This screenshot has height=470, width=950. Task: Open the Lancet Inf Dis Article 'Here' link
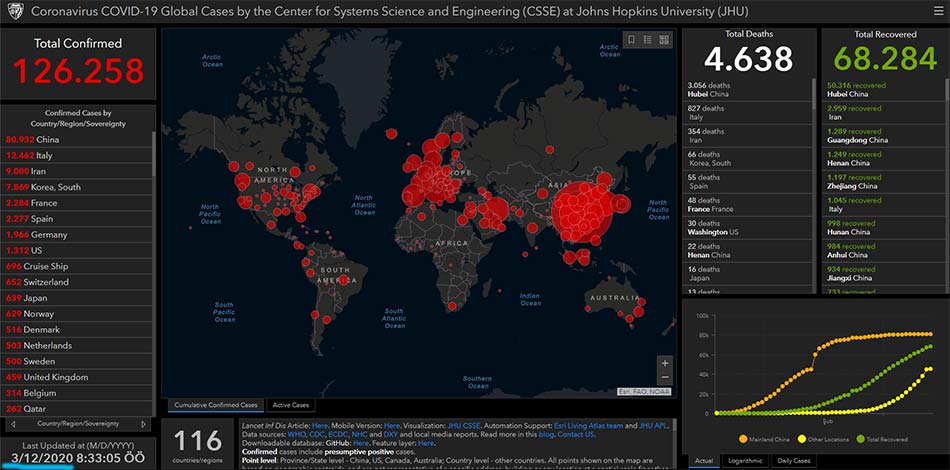pos(320,426)
